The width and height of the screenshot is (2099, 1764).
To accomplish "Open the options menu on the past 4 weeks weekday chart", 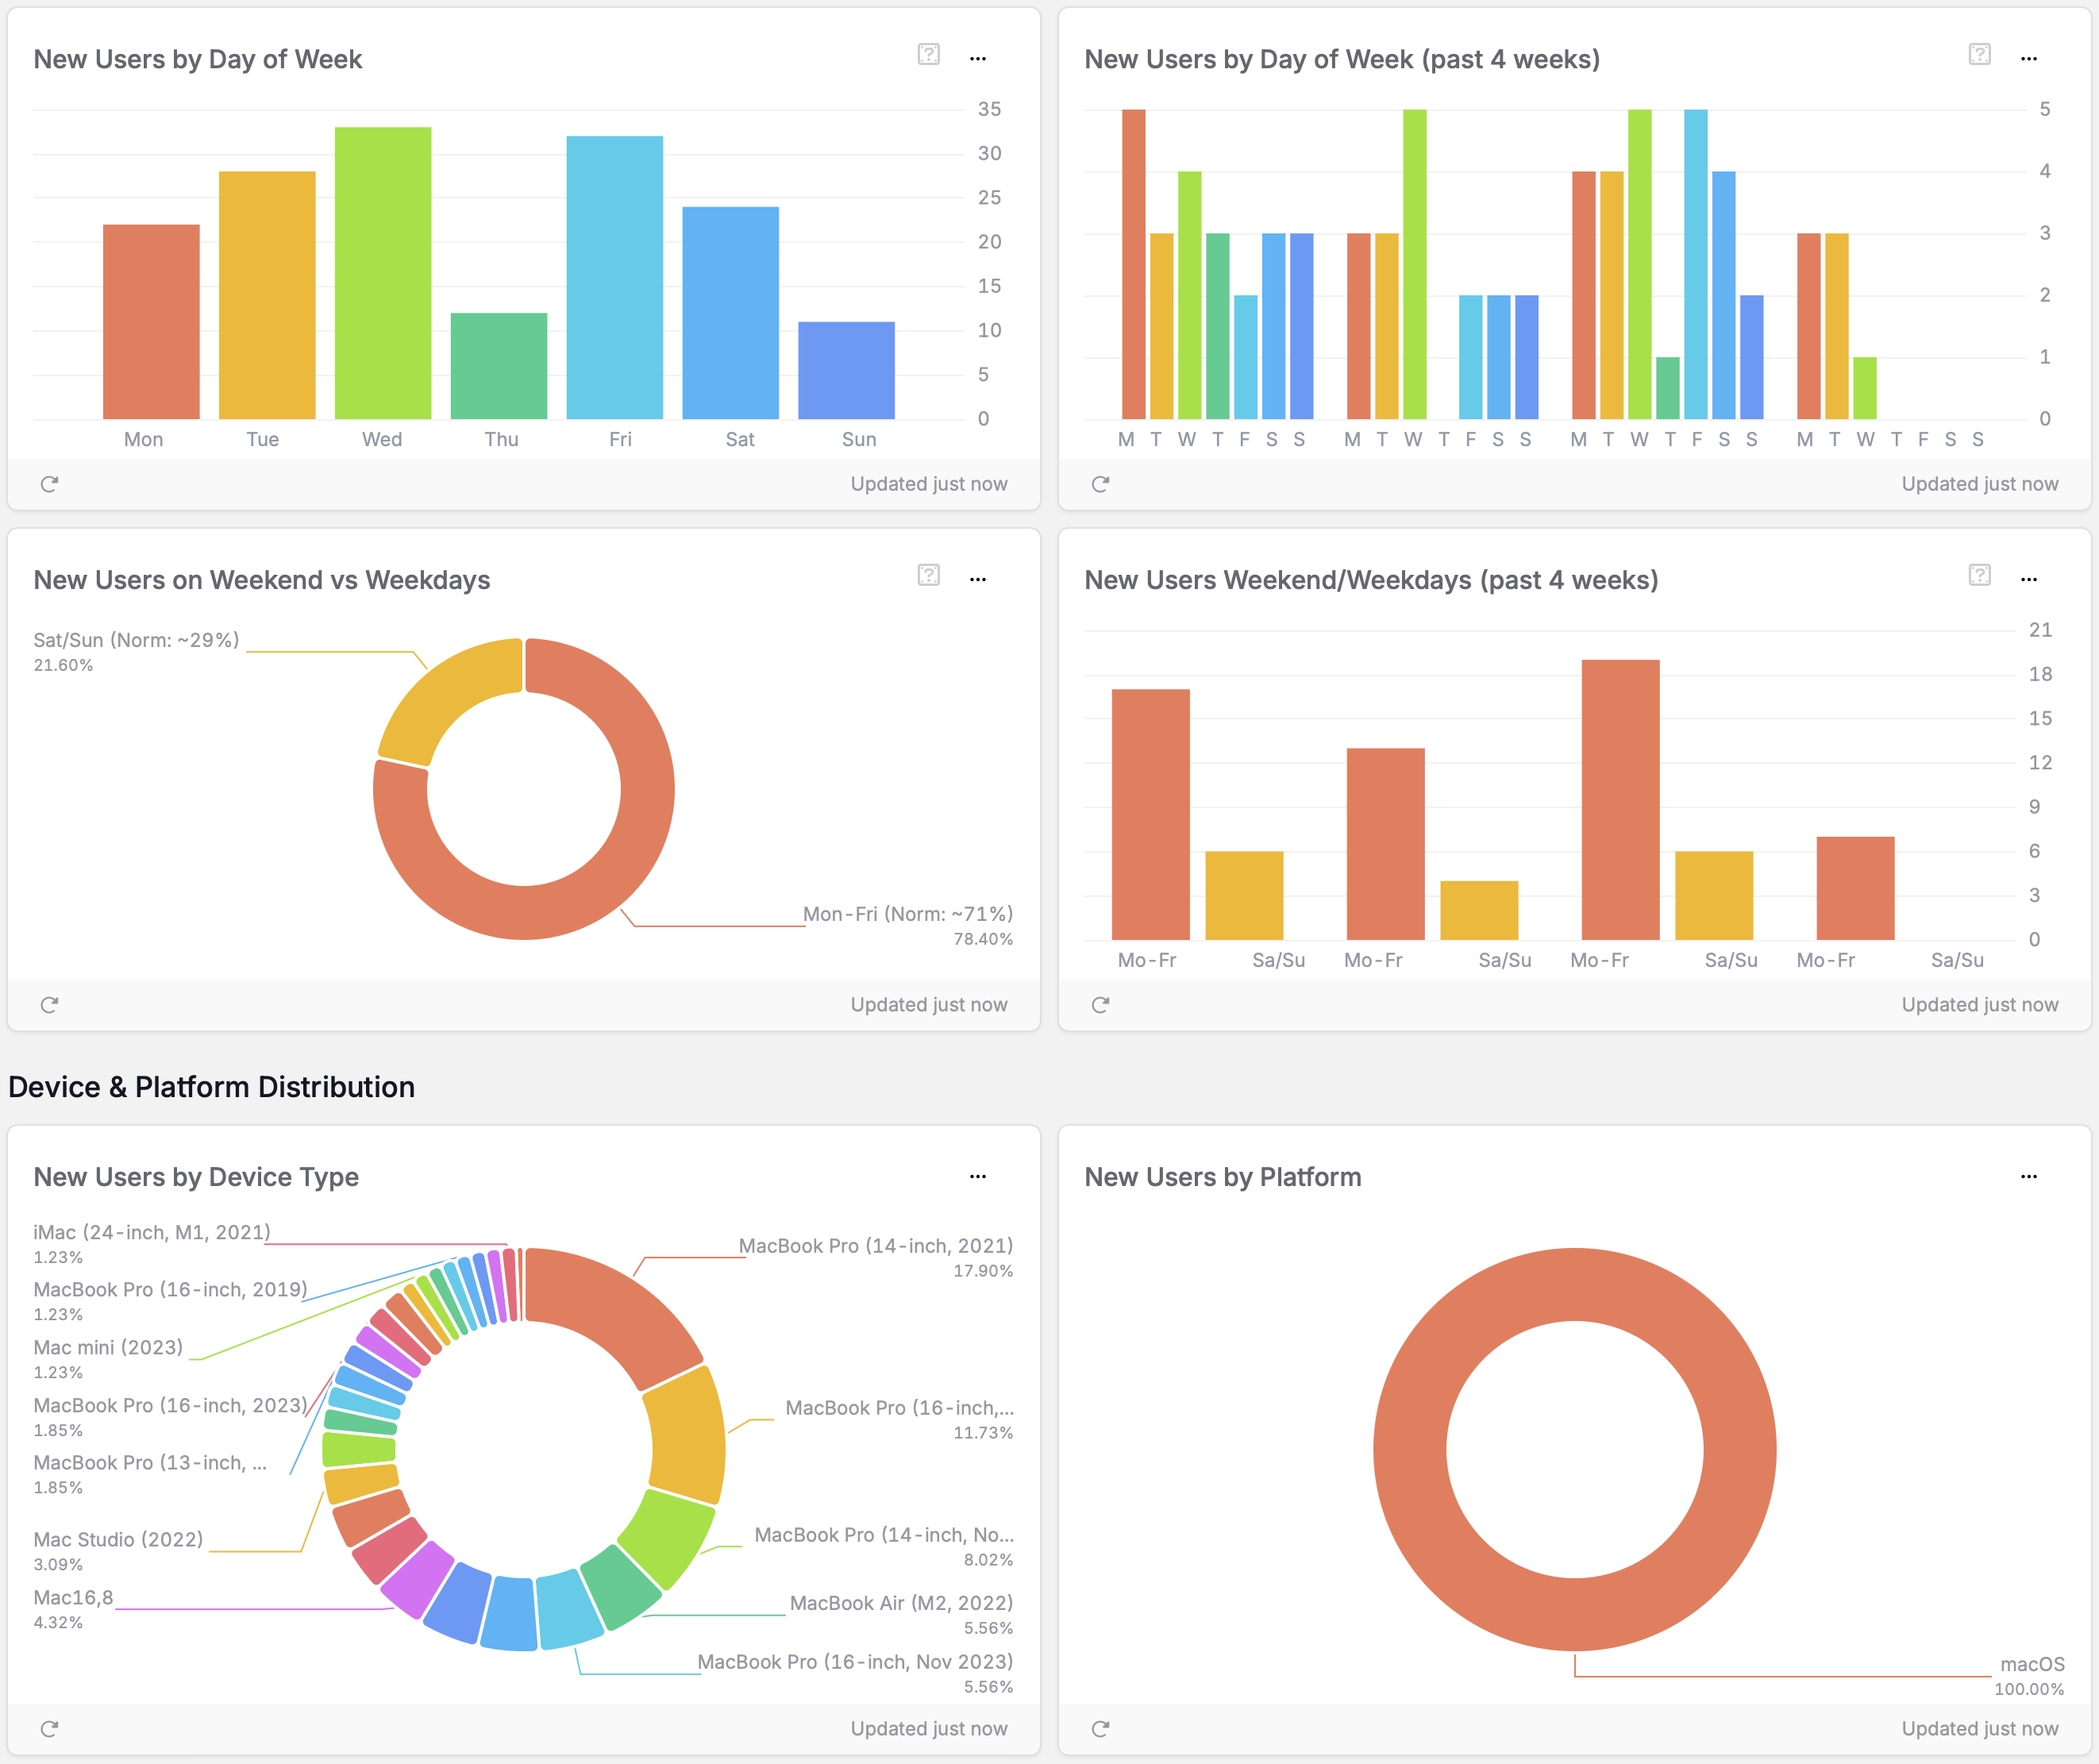I will [2028, 59].
